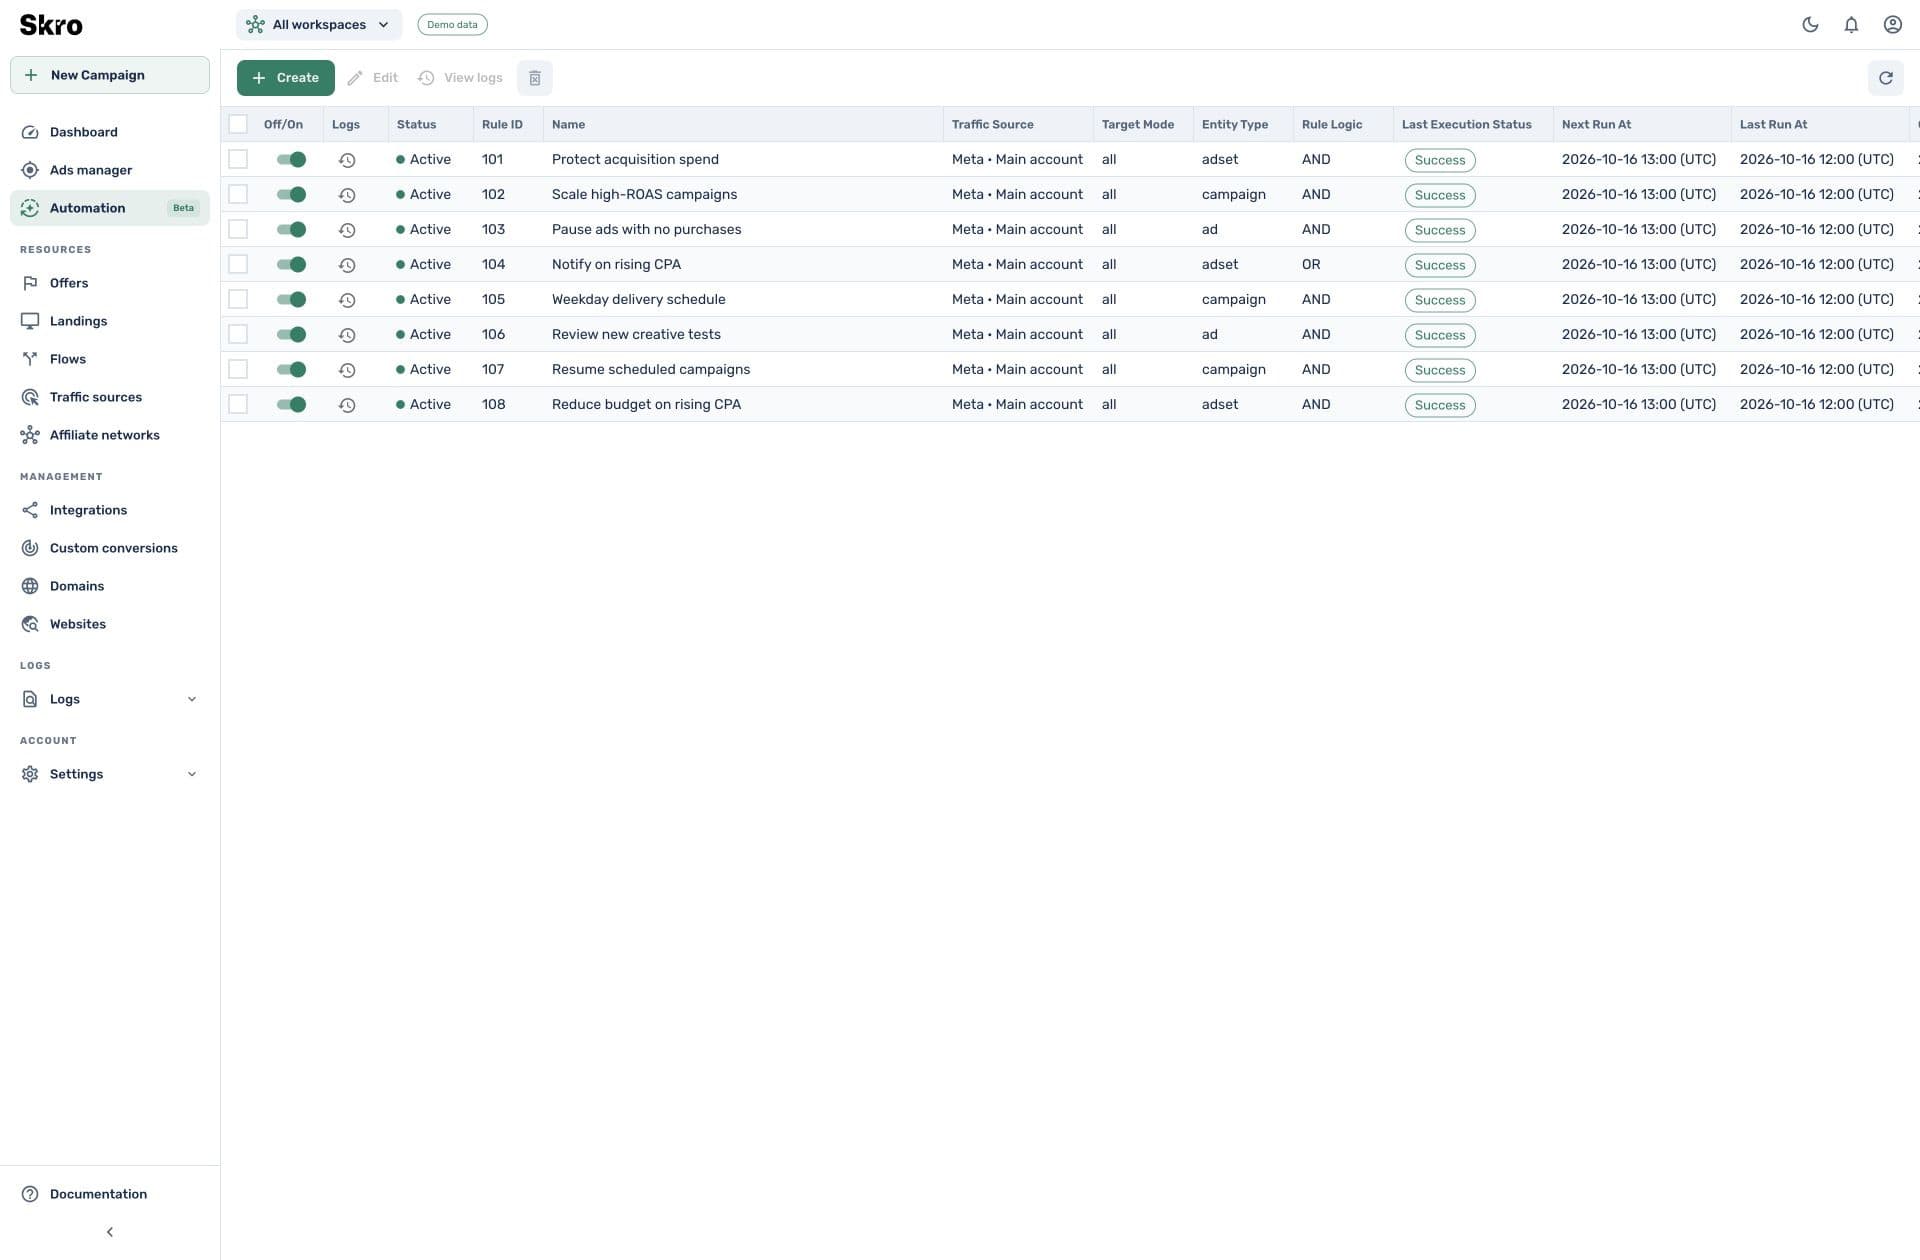1920x1260 pixels.
Task: Toggle off rule Weekday delivery schedule
Action: 291,300
